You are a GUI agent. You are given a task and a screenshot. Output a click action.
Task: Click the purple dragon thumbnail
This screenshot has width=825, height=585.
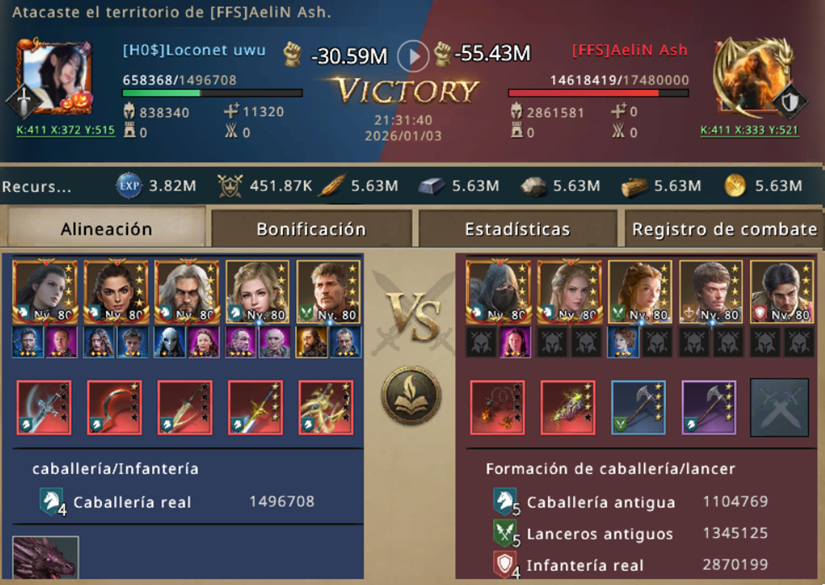coord(46,558)
